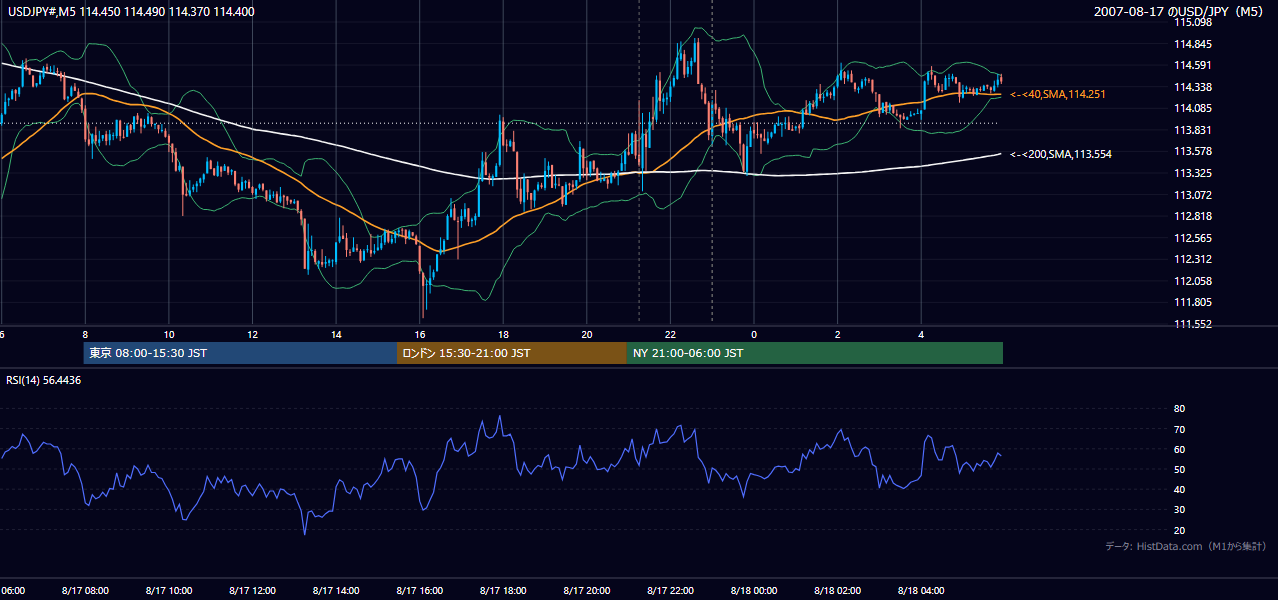Click the 113.831 price axis label
The image size is (1278, 600).
pos(1191,130)
